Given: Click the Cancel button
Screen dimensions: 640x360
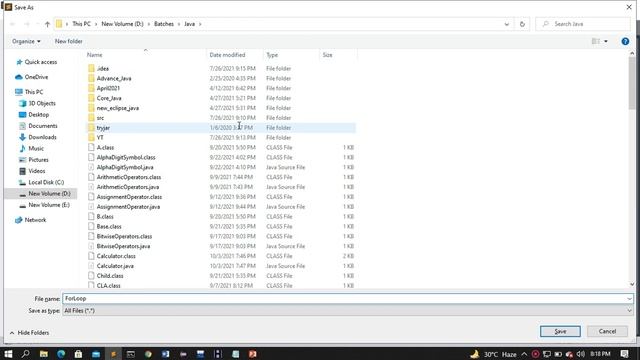Looking at the screenshot, I should click(x=607, y=331).
